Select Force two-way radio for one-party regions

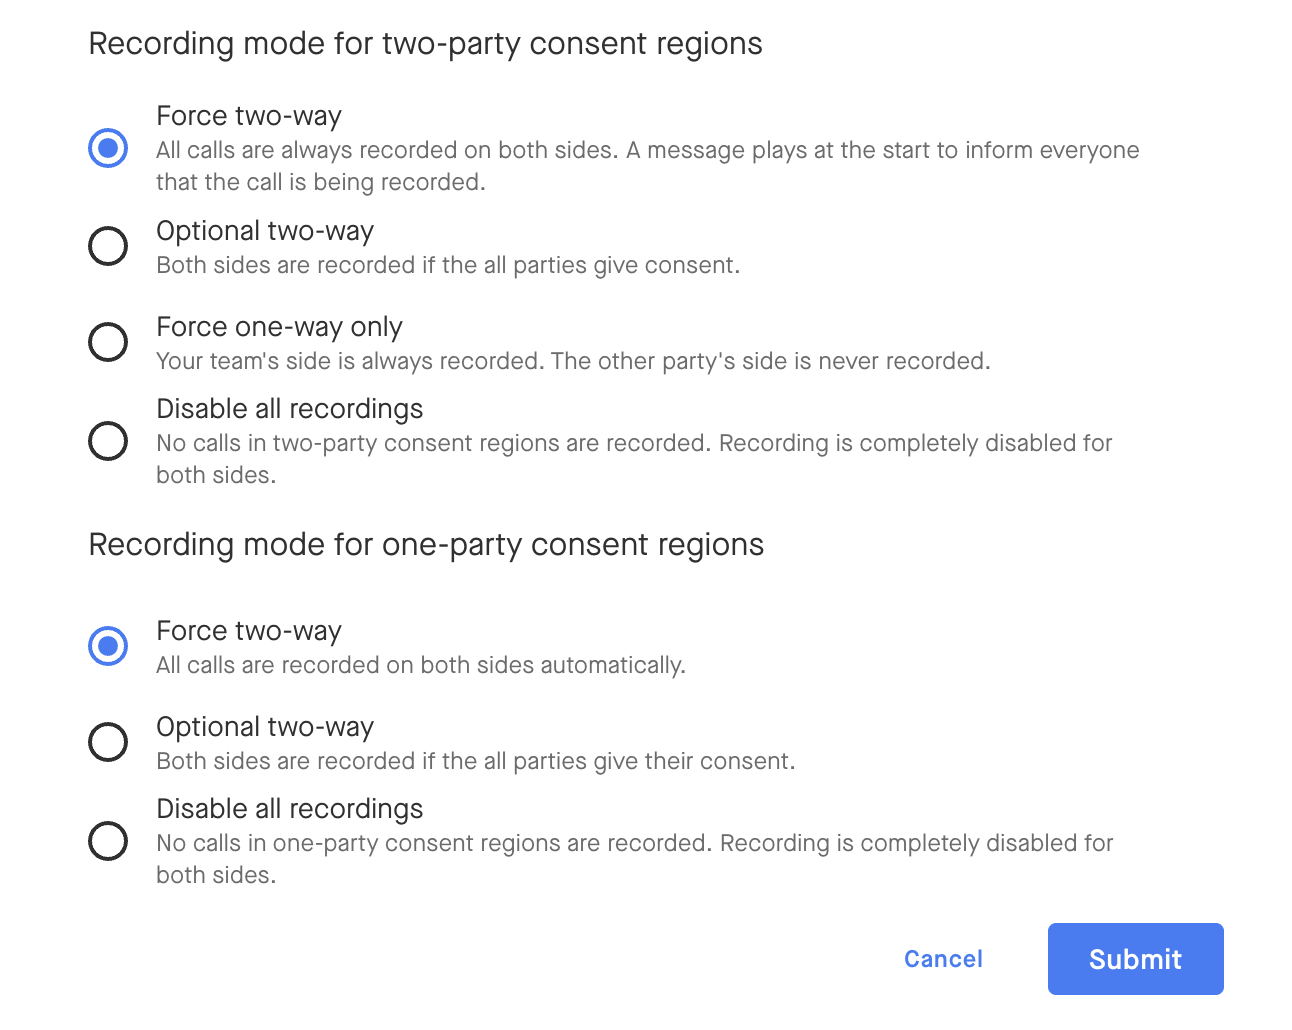[108, 646]
